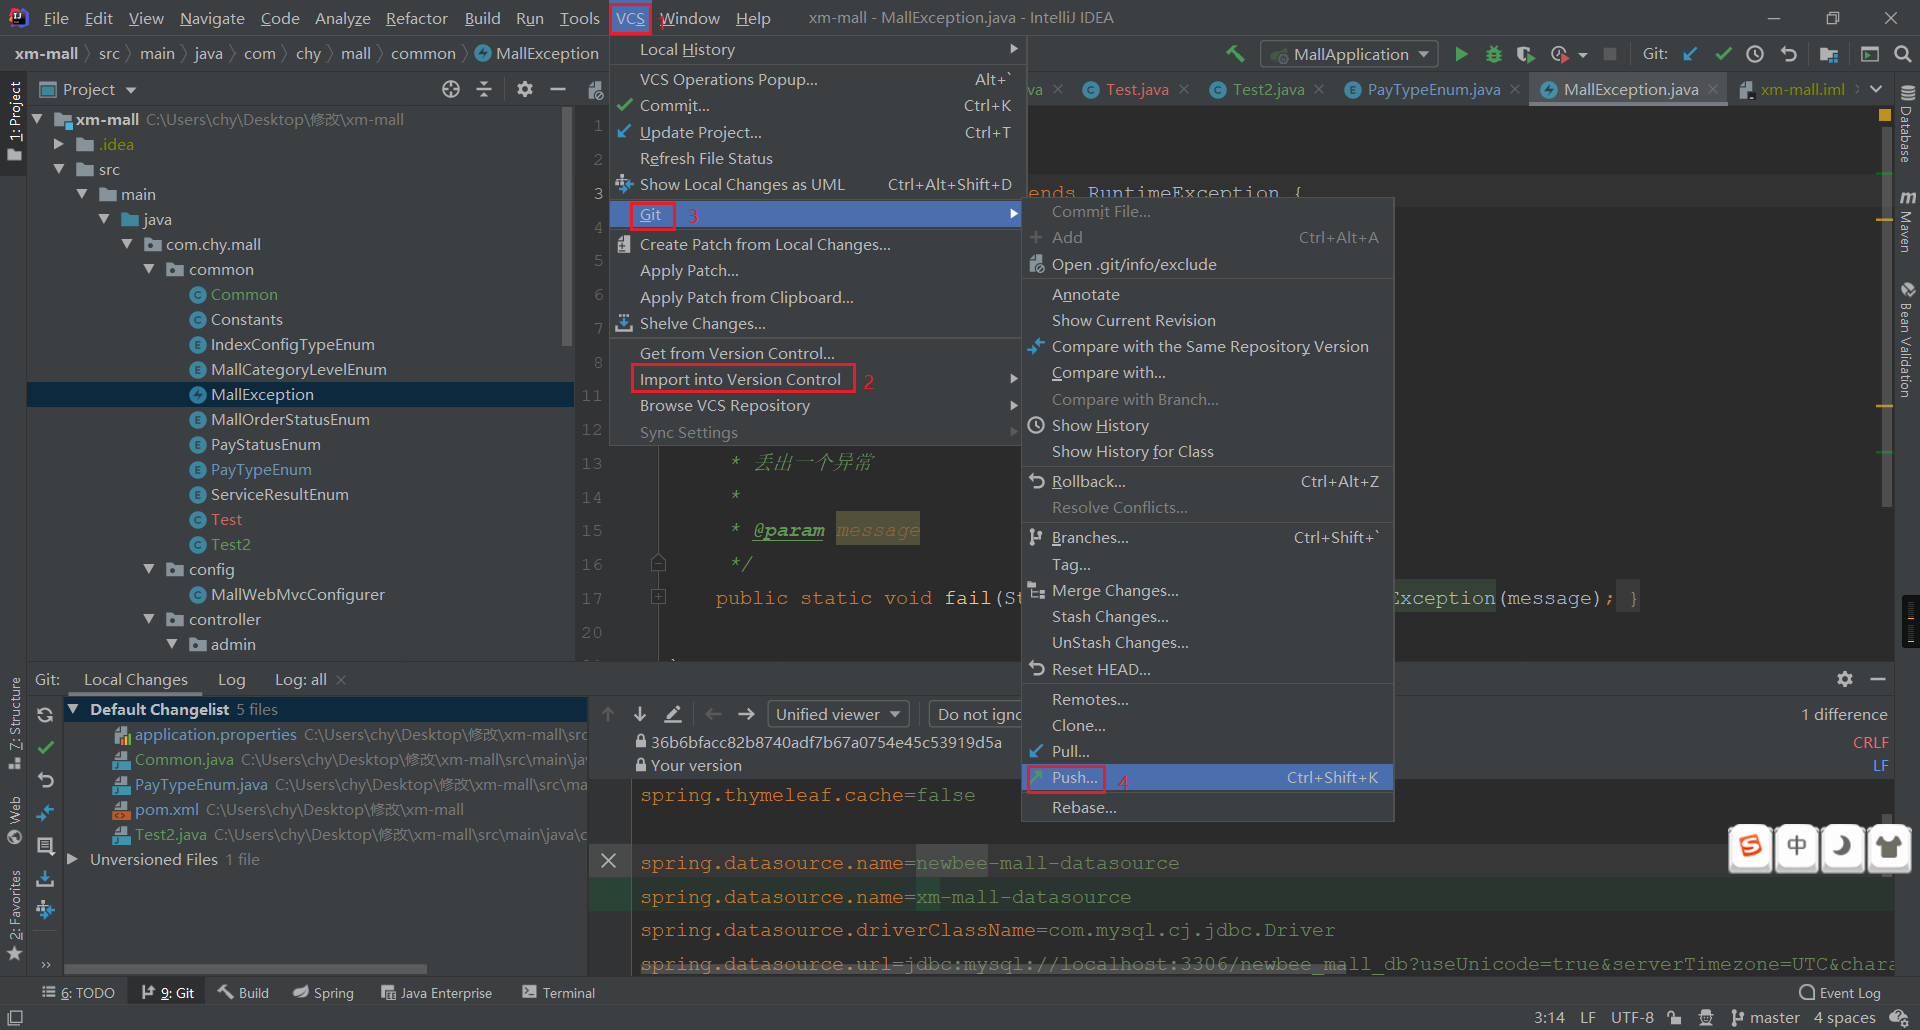Click Run with coverage icon

pos(1525,54)
